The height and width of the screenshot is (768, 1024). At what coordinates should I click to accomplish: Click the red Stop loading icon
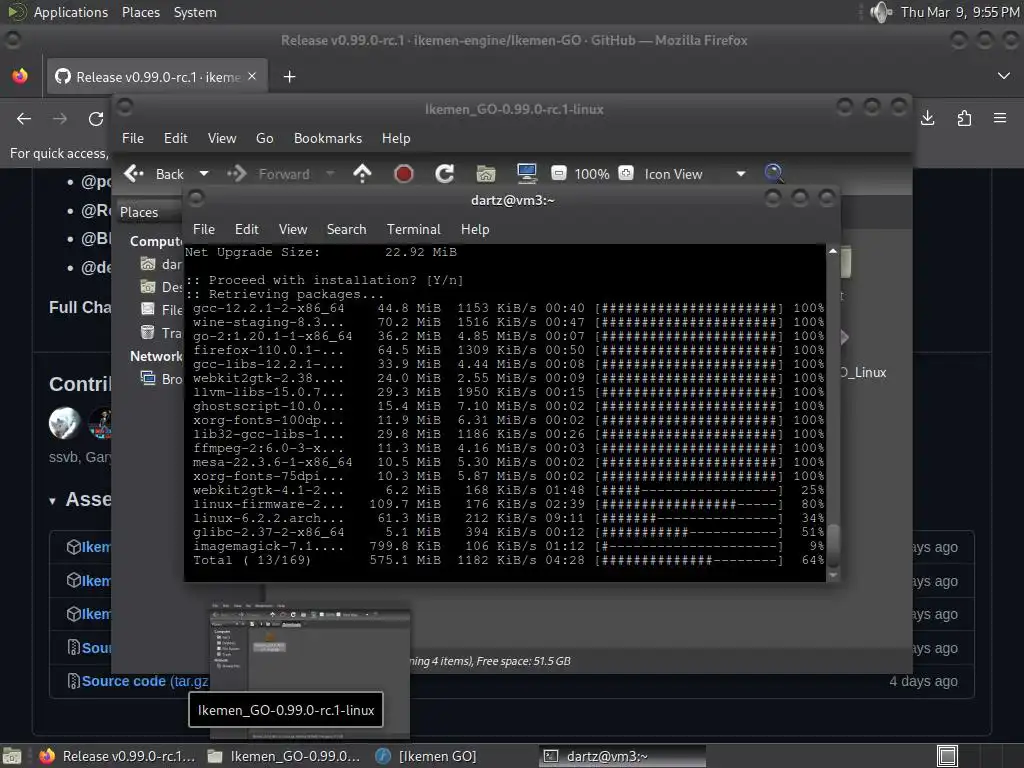(404, 174)
